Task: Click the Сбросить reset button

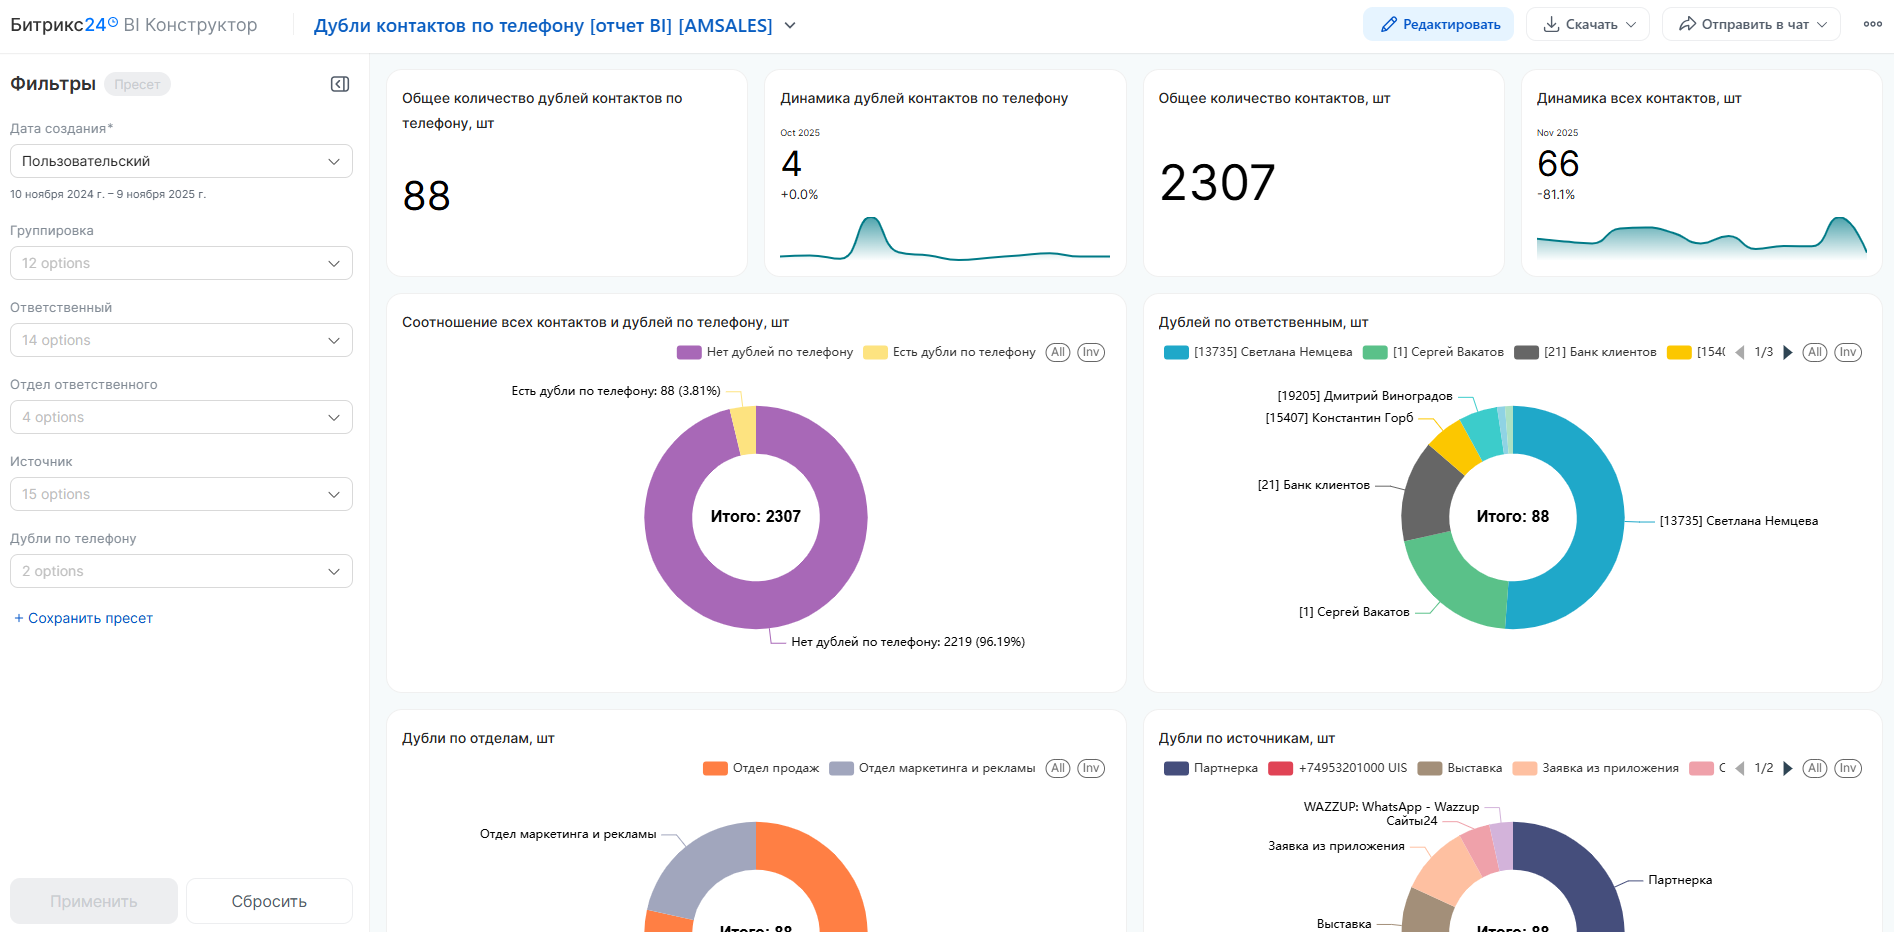Action: 269,901
